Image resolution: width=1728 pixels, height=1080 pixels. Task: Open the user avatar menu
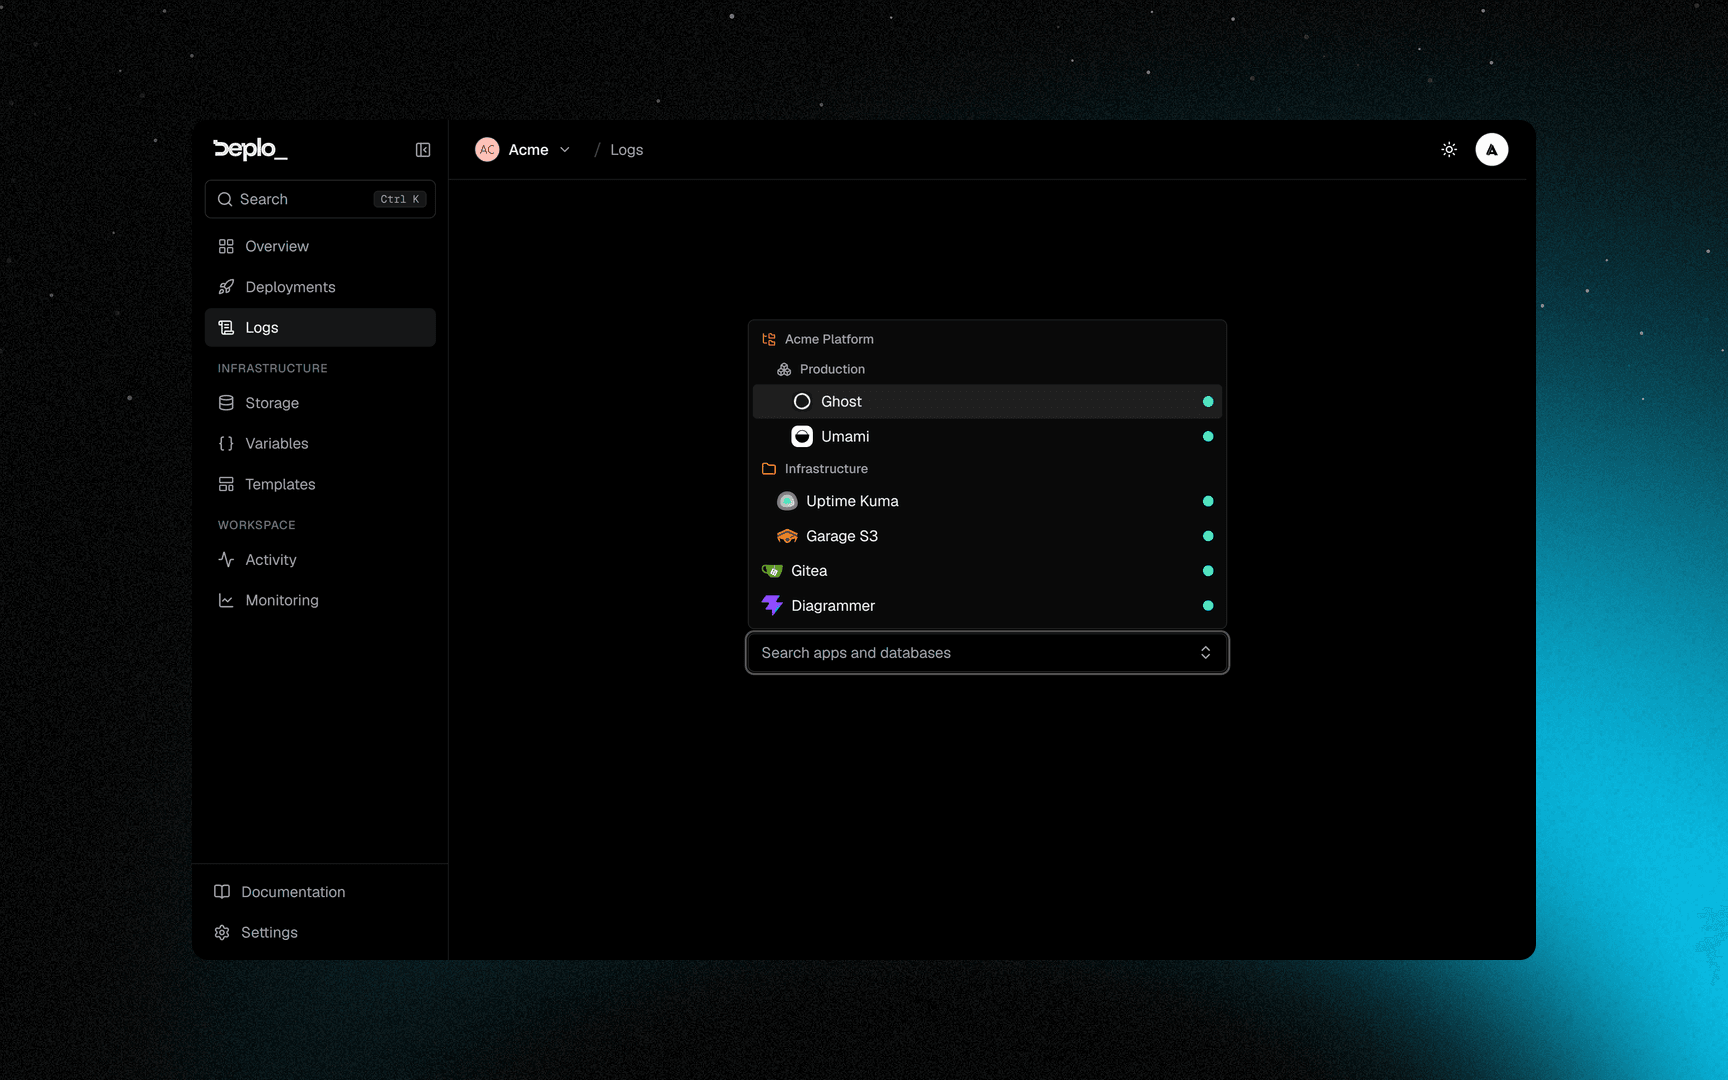1491,150
